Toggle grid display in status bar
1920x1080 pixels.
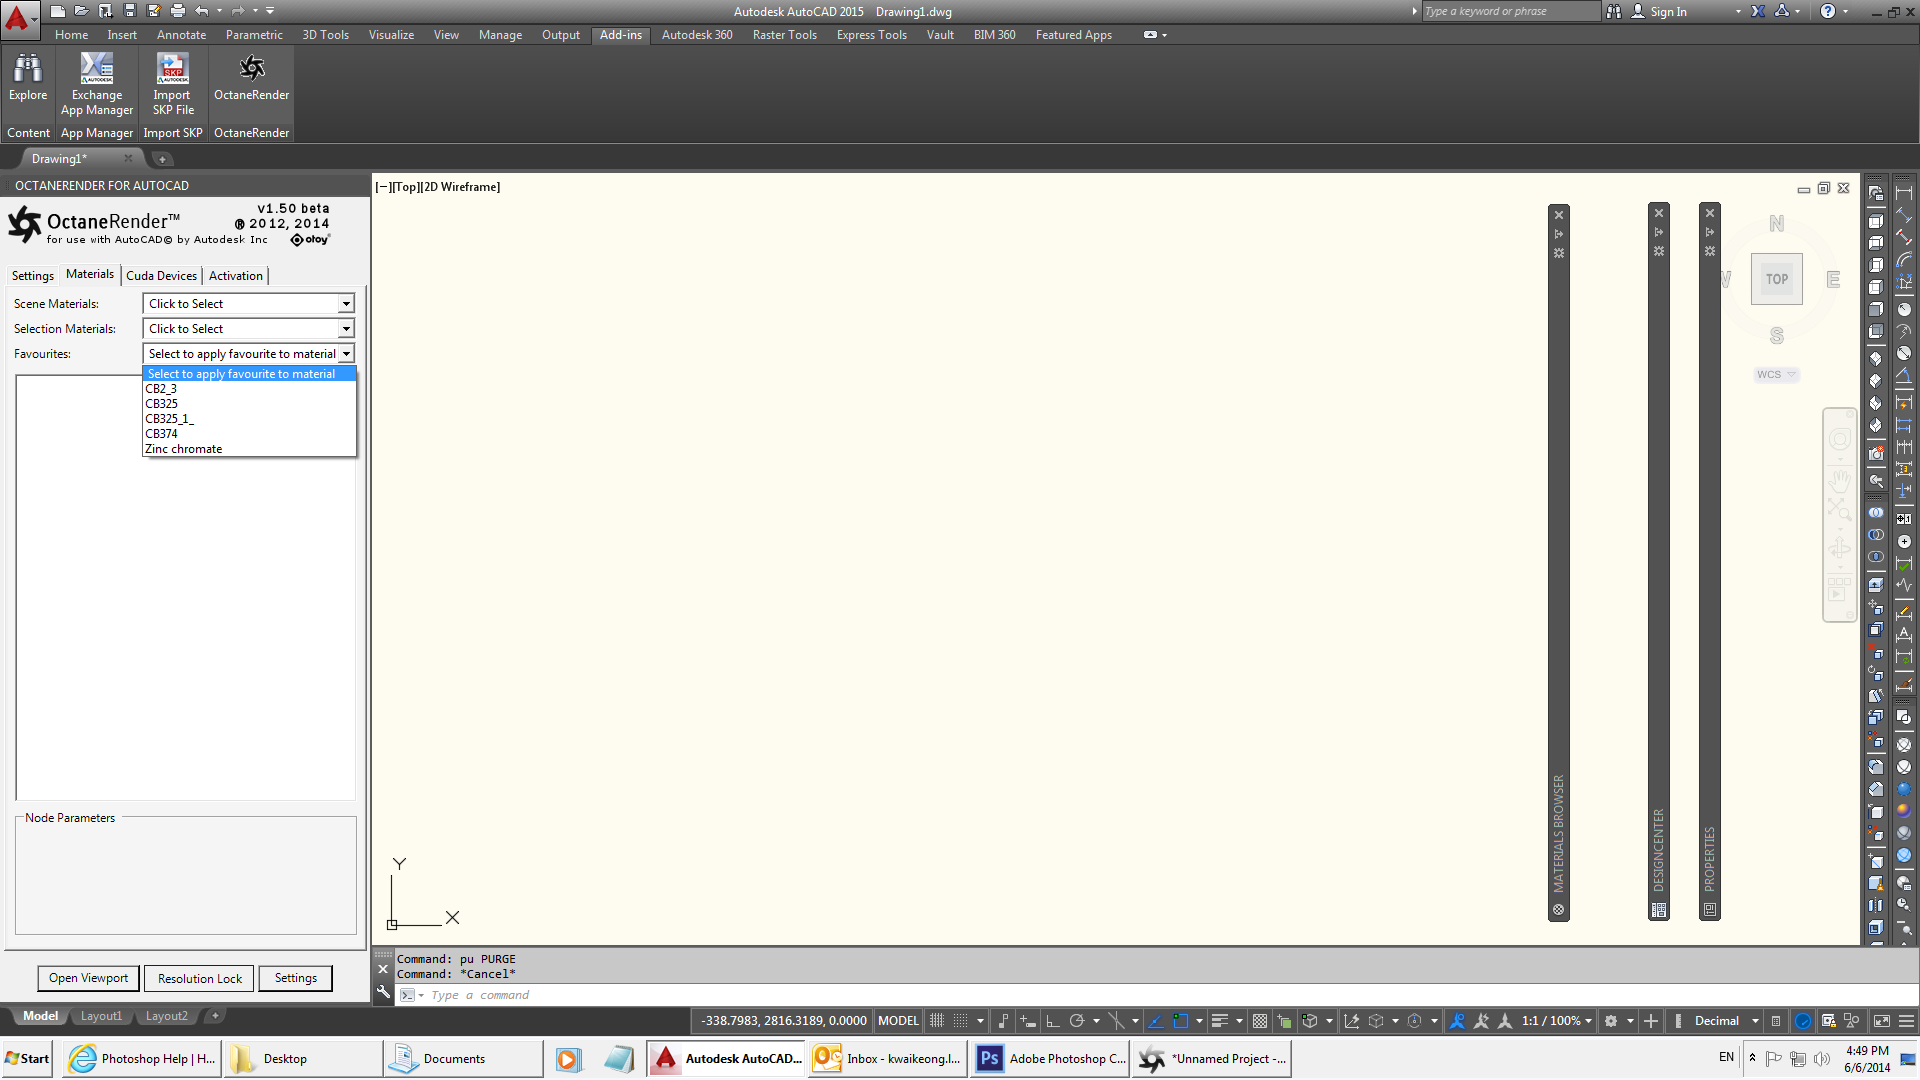[937, 1021]
